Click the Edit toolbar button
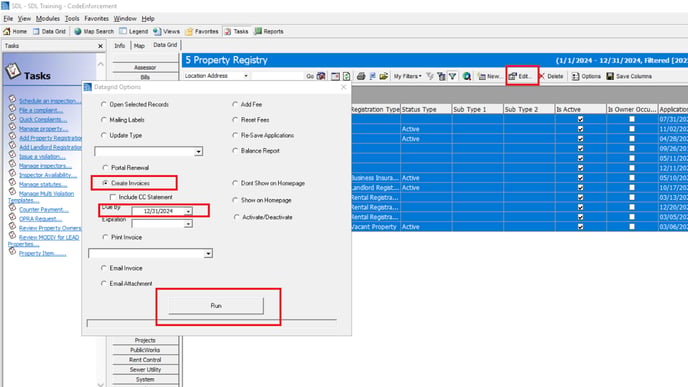 (521, 76)
